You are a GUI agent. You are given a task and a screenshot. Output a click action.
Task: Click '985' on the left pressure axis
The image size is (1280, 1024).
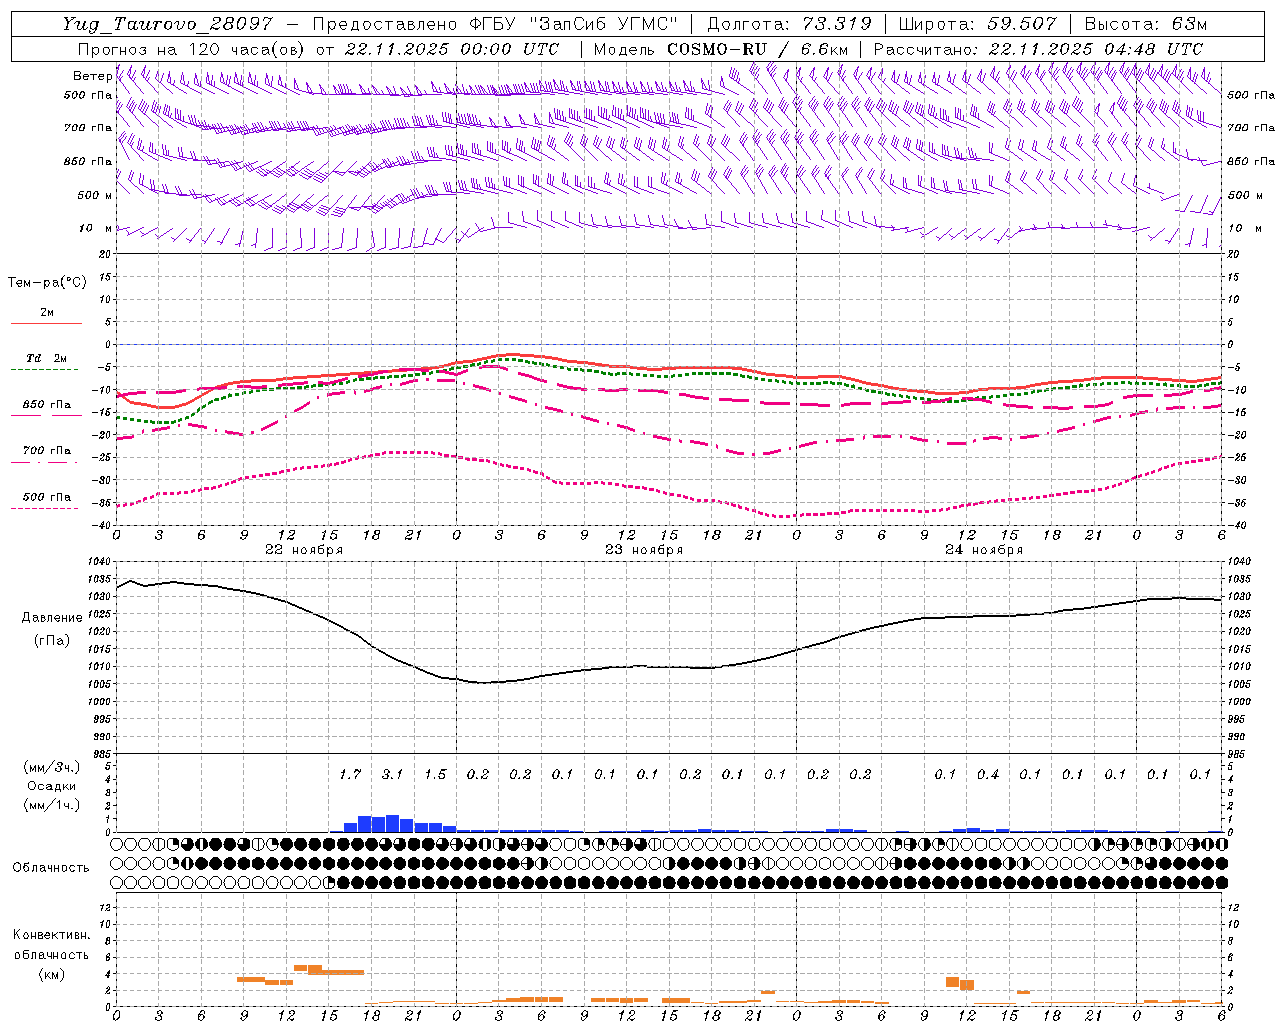coord(103,754)
